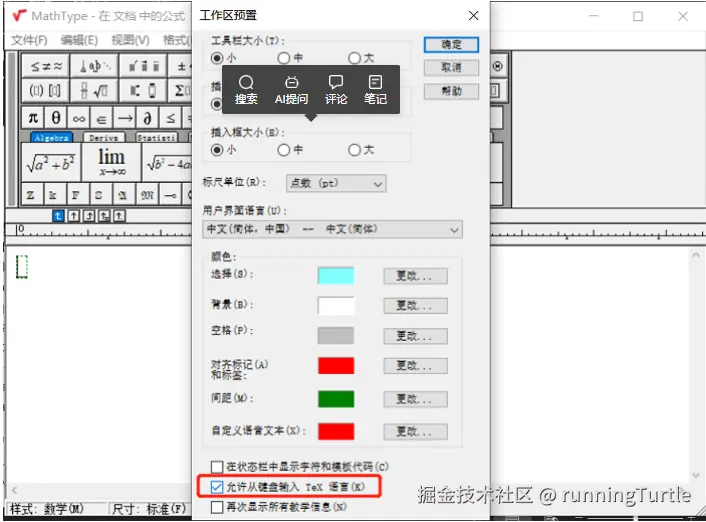
Task: Click the green 间距 color swatch
Action: [336, 399]
